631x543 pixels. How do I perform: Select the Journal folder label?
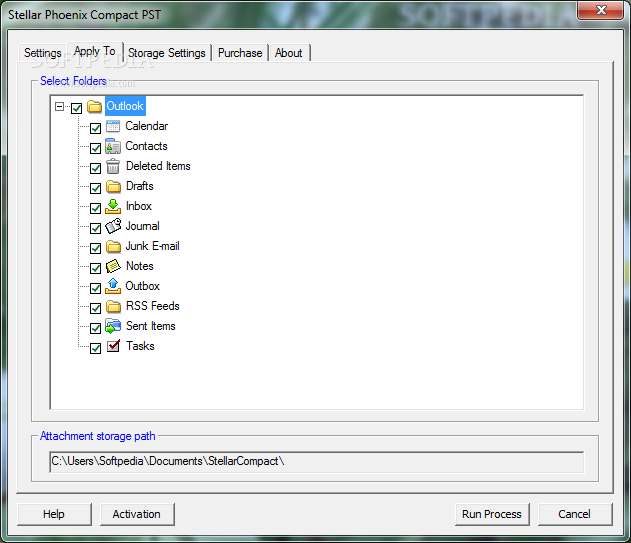pyautogui.click(x=142, y=226)
